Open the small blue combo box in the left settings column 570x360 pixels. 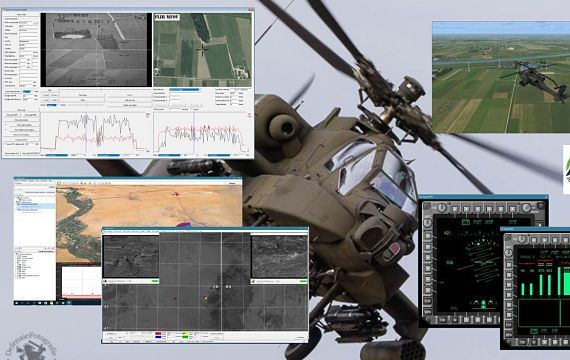tap(27, 91)
